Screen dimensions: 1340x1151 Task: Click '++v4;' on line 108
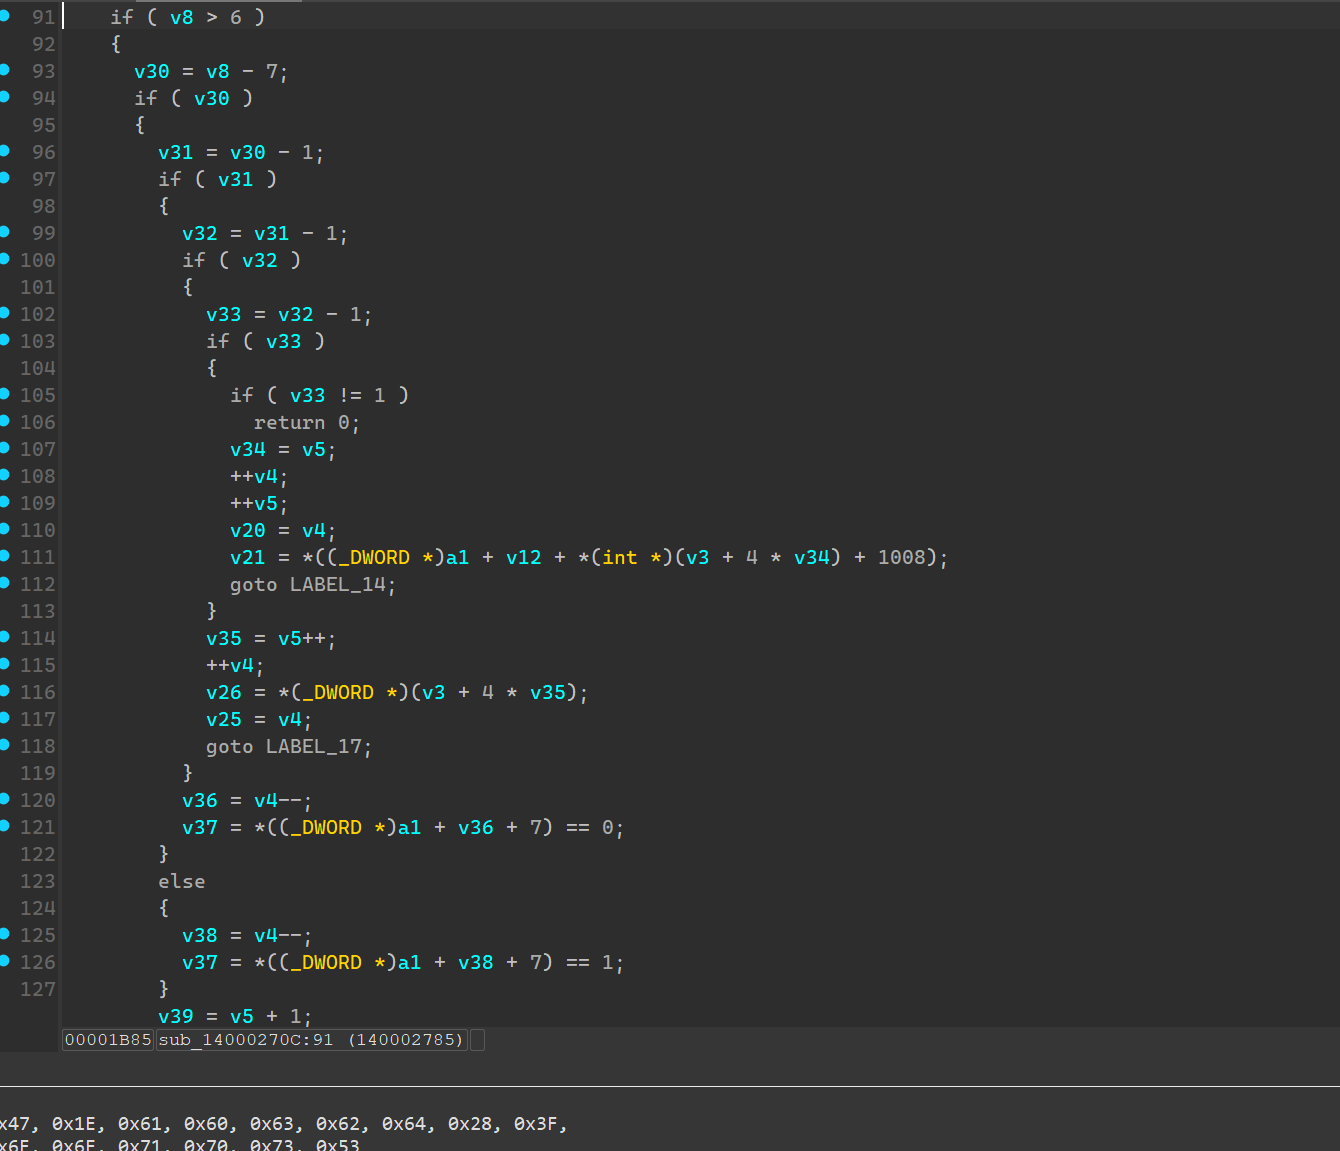tap(259, 476)
